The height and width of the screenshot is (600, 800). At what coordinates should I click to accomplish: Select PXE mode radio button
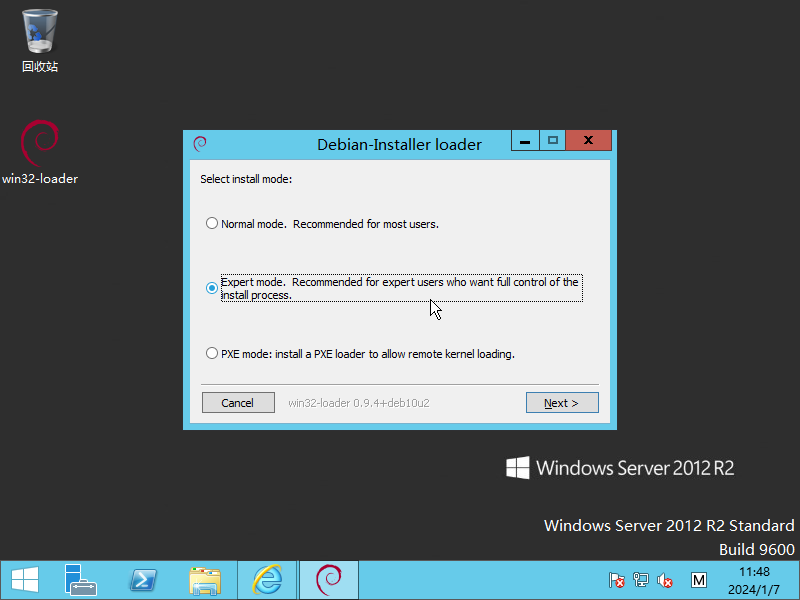pos(212,353)
